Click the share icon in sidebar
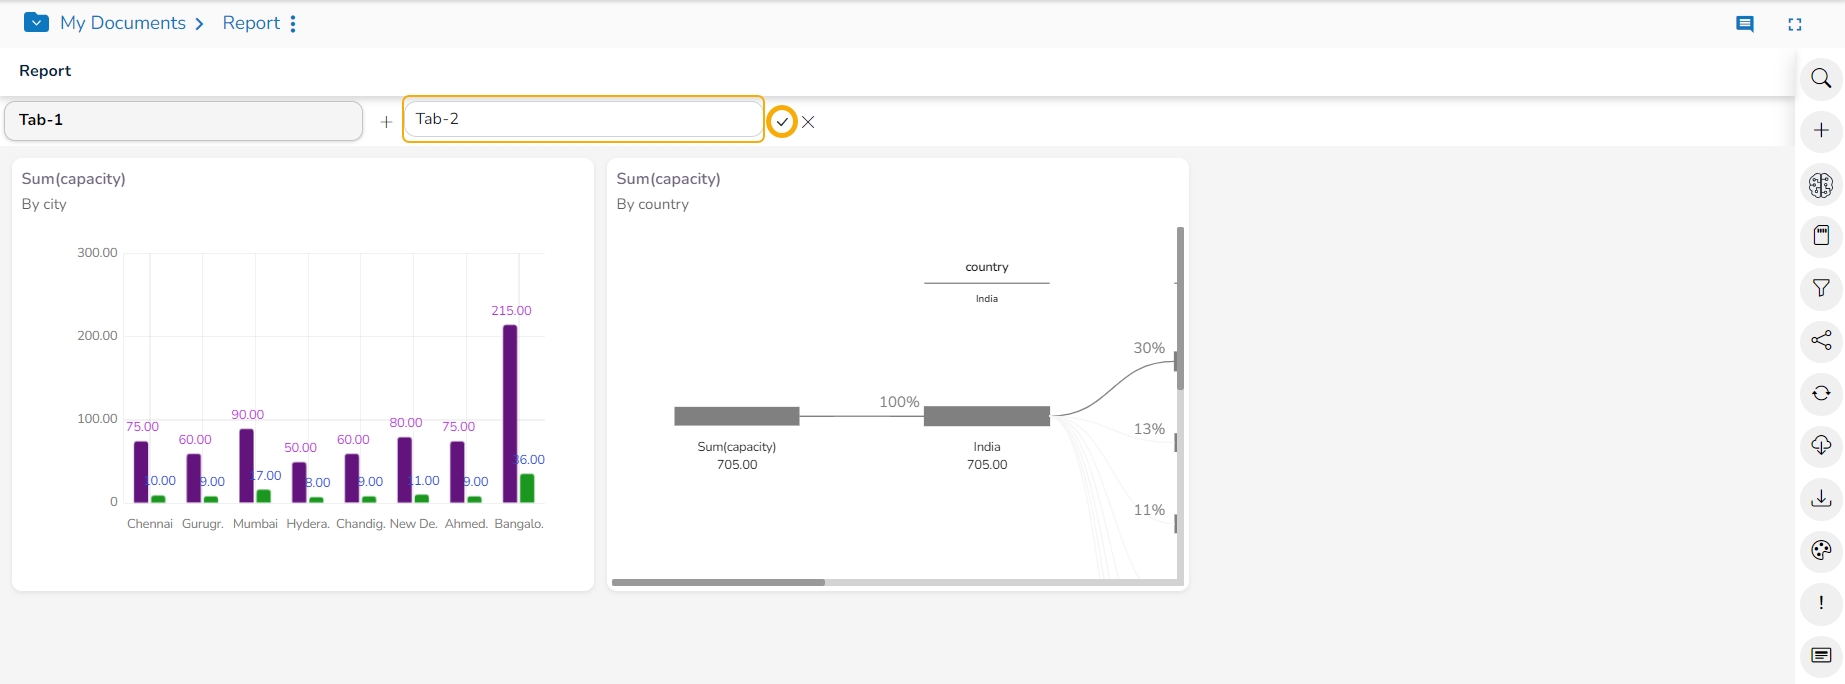 click(1821, 341)
